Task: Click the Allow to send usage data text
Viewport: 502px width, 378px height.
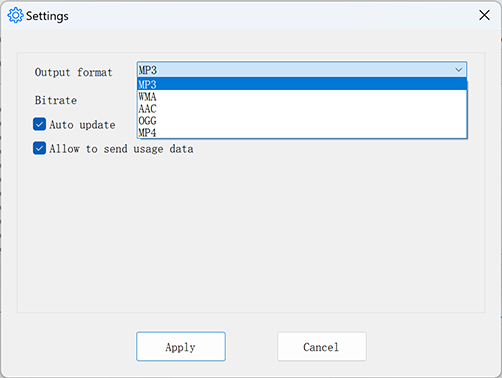Action: (x=121, y=149)
